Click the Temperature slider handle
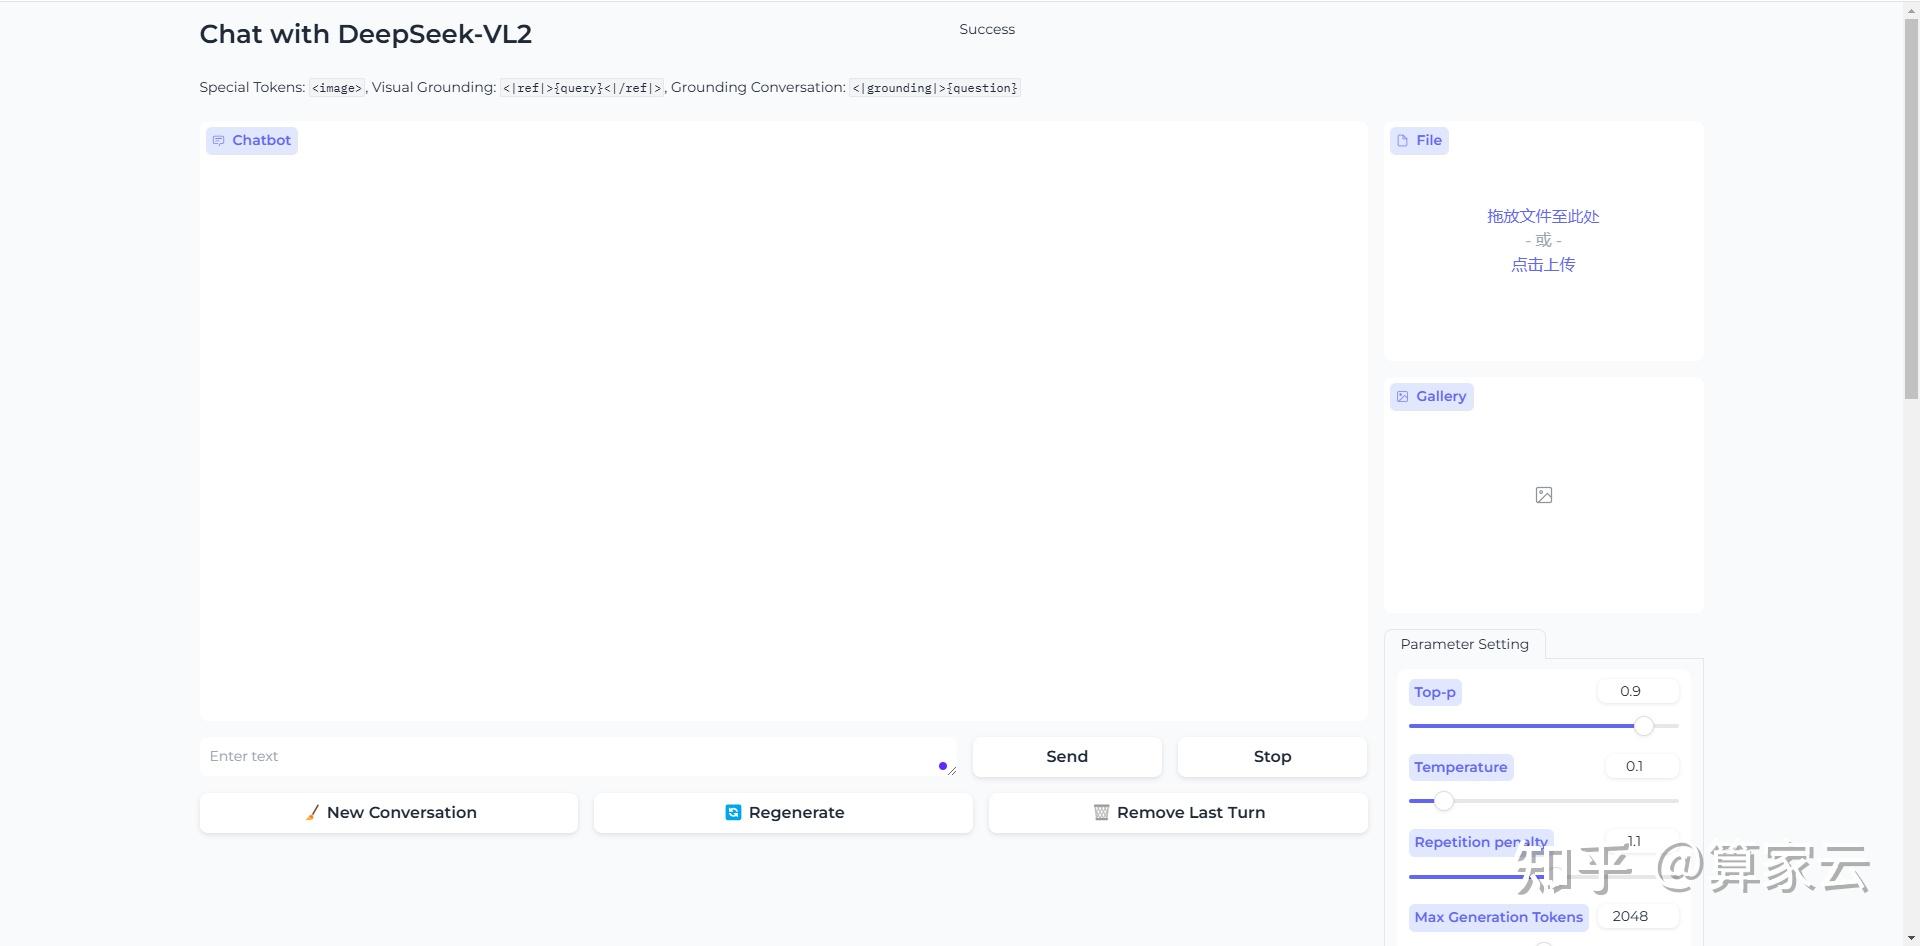The width and height of the screenshot is (1920, 946). click(1443, 801)
